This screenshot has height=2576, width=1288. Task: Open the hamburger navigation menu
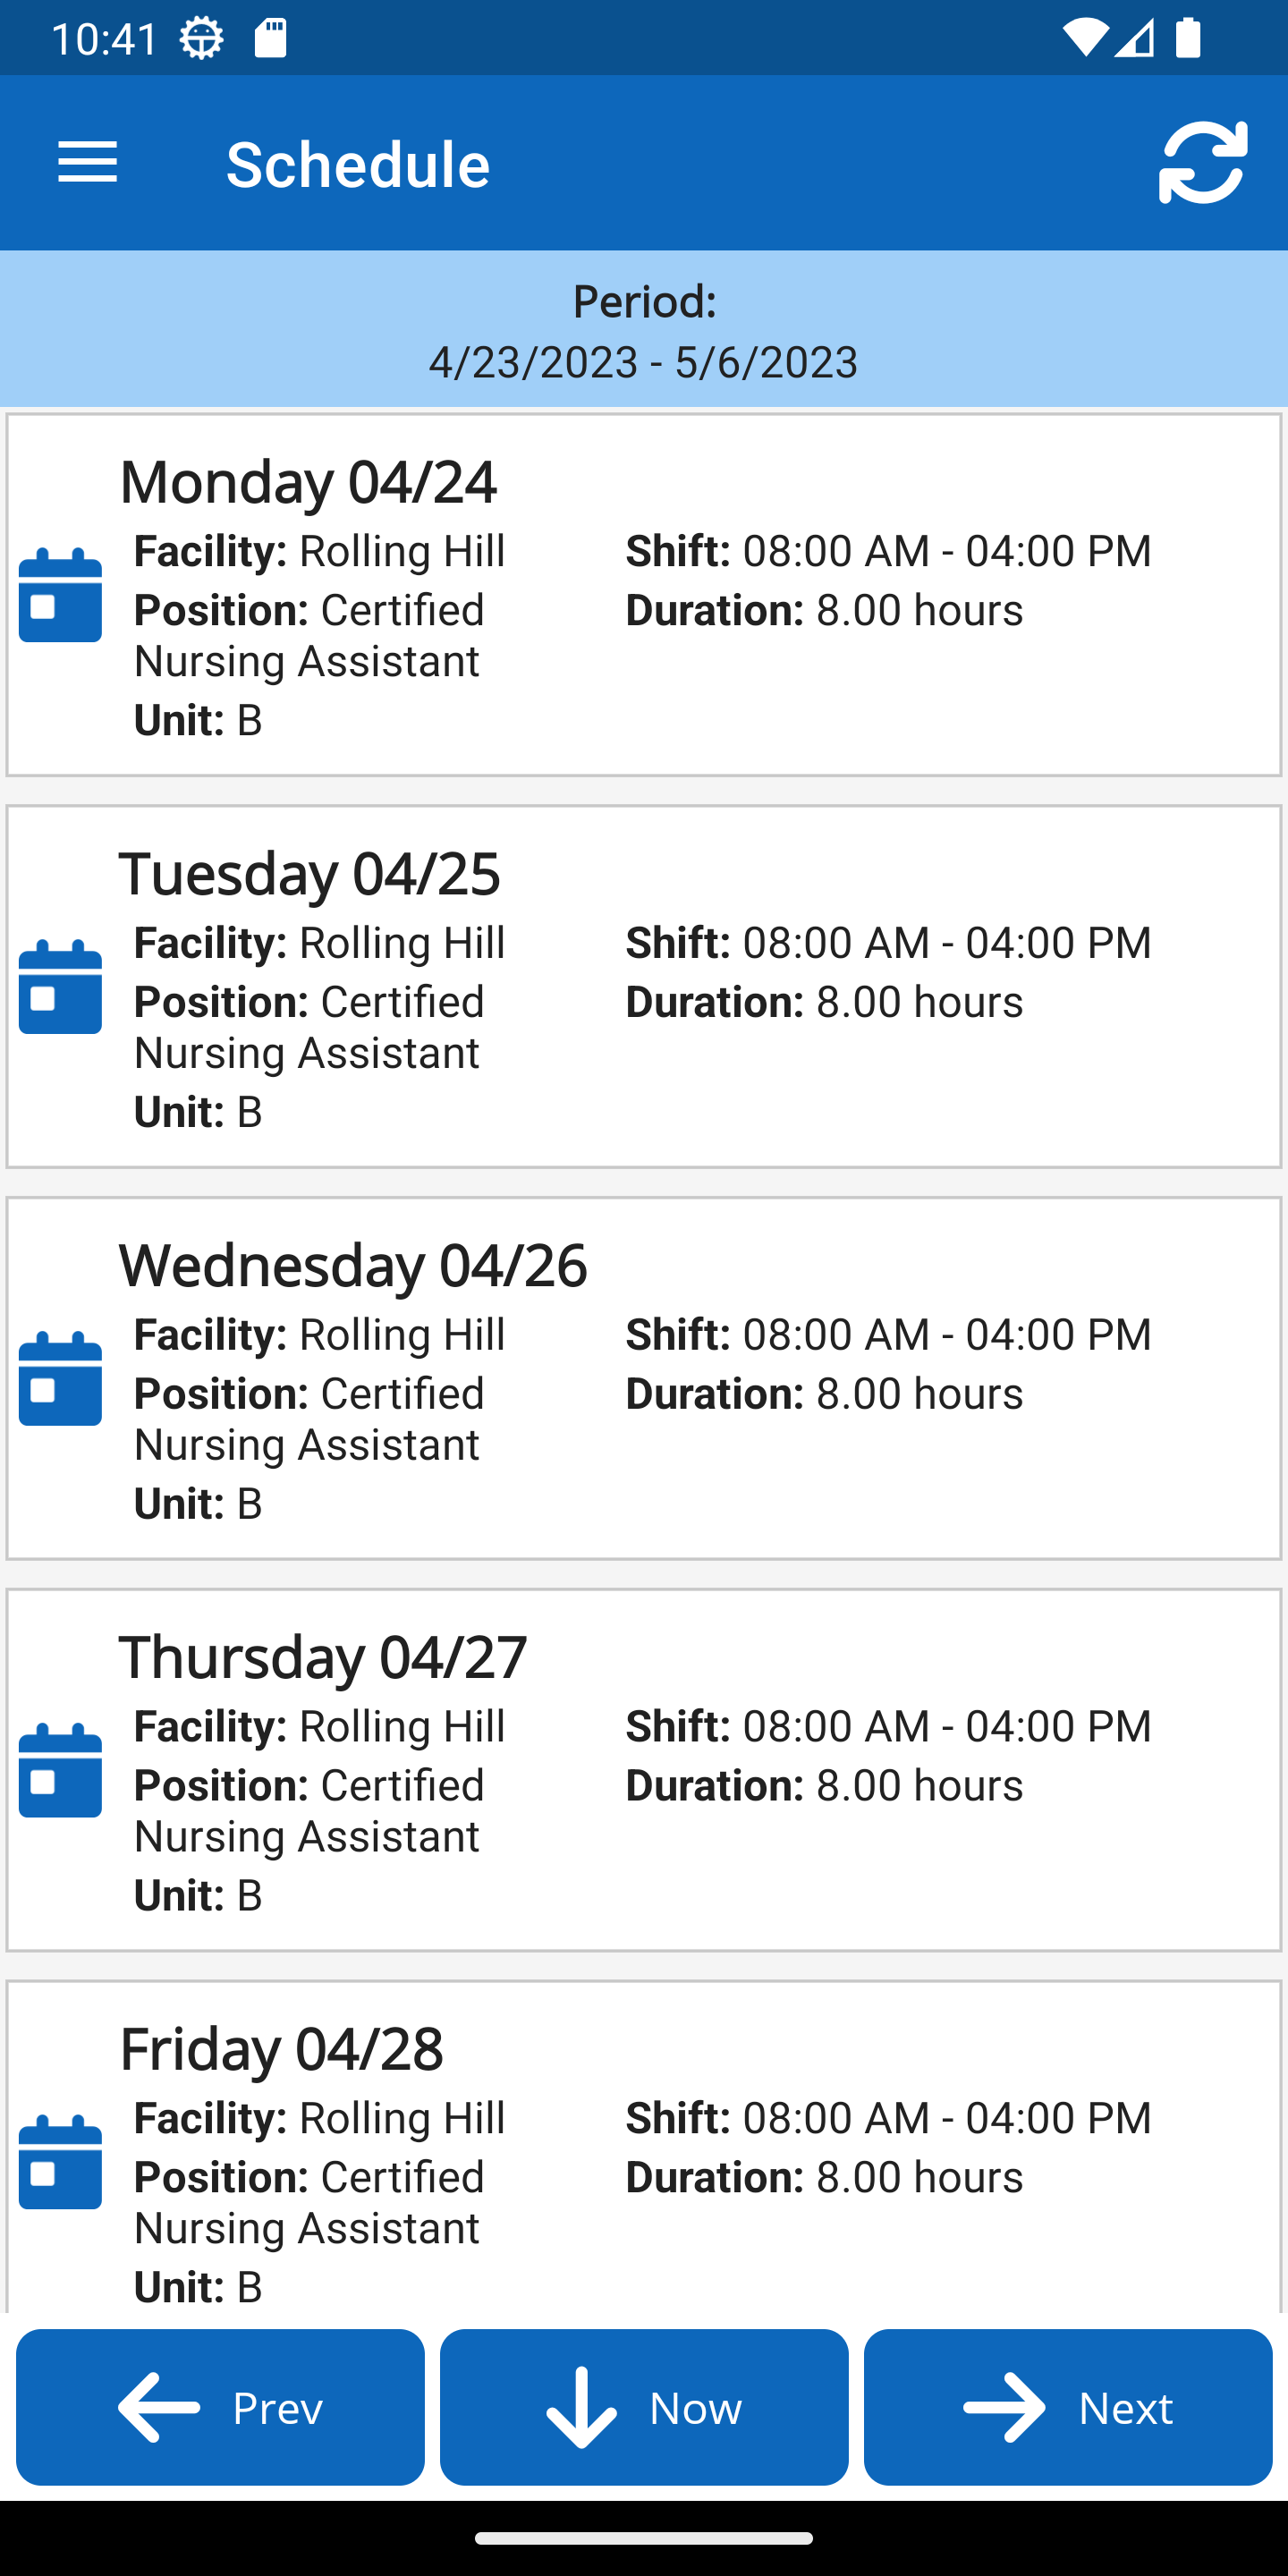88,163
